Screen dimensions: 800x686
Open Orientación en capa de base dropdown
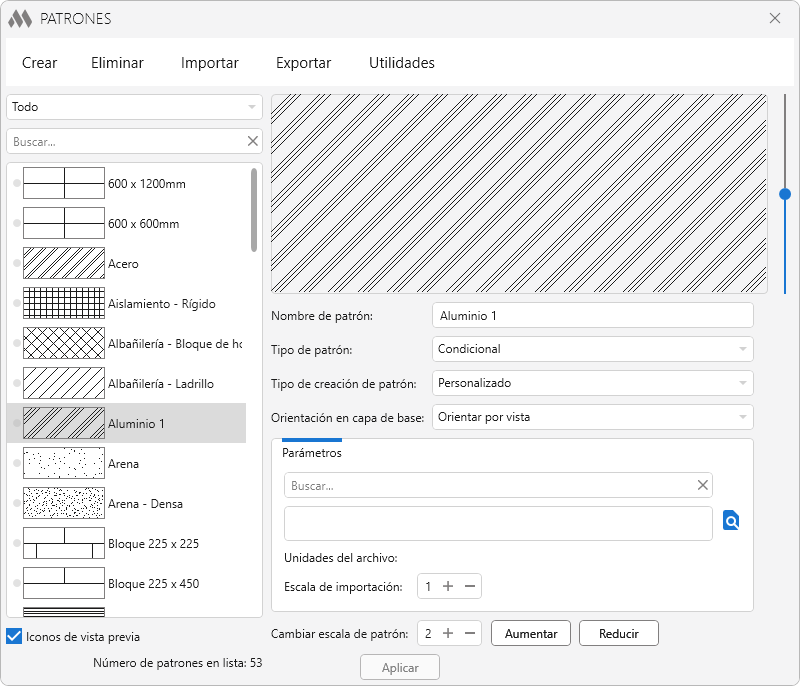(x=593, y=417)
